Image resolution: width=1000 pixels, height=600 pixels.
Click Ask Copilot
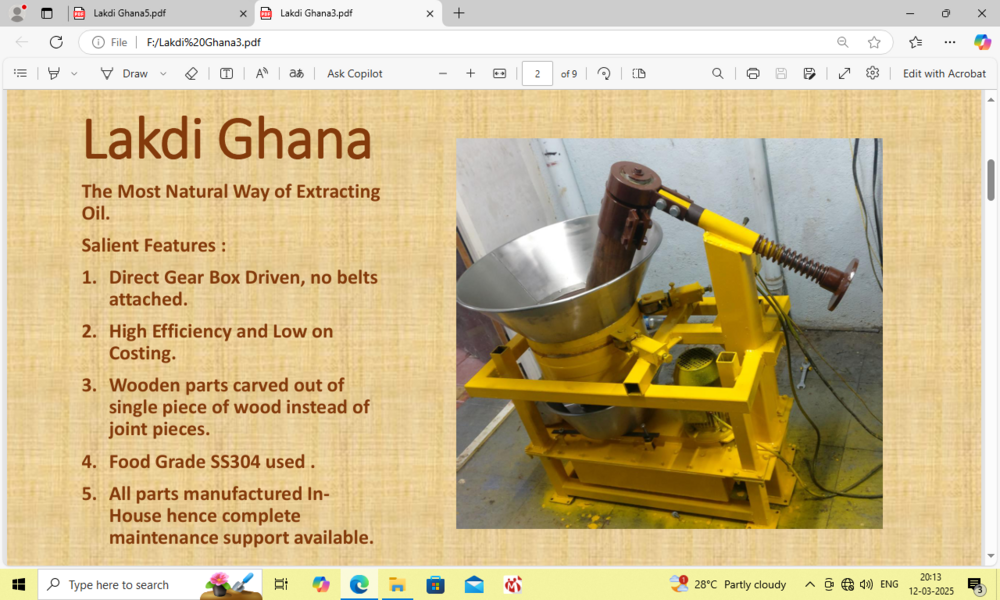coord(355,73)
